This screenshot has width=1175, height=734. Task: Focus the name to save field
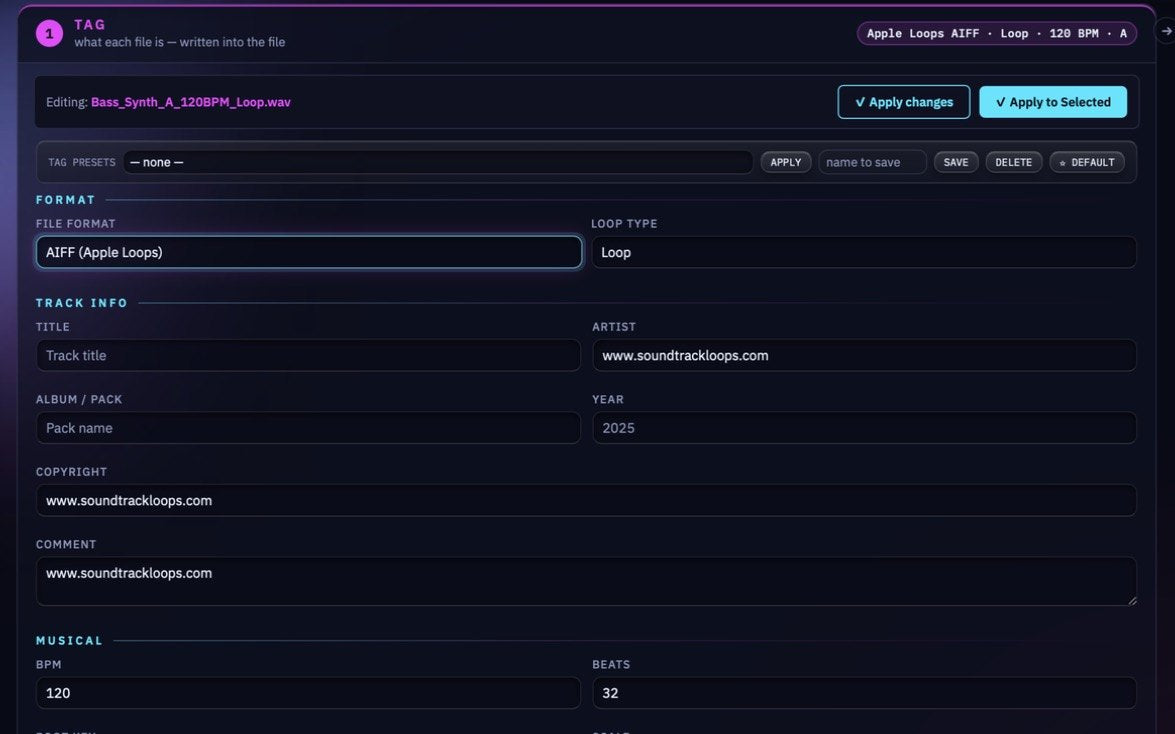pos(872,162)
